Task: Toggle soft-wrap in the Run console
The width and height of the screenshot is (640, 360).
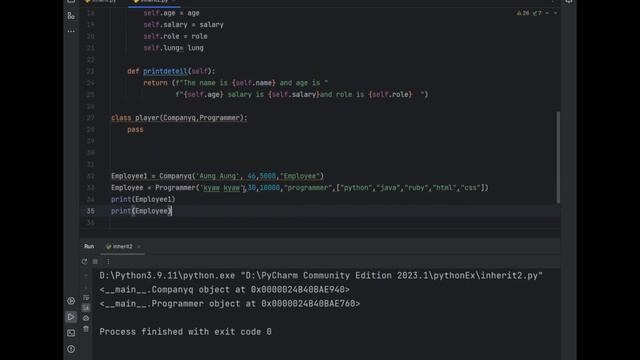Action: (x=86, y=298)
